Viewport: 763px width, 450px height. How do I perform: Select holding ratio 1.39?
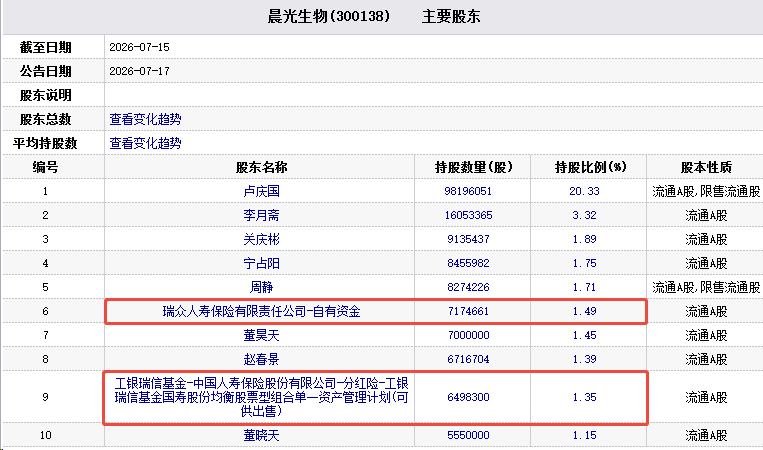tap(584, 359)
